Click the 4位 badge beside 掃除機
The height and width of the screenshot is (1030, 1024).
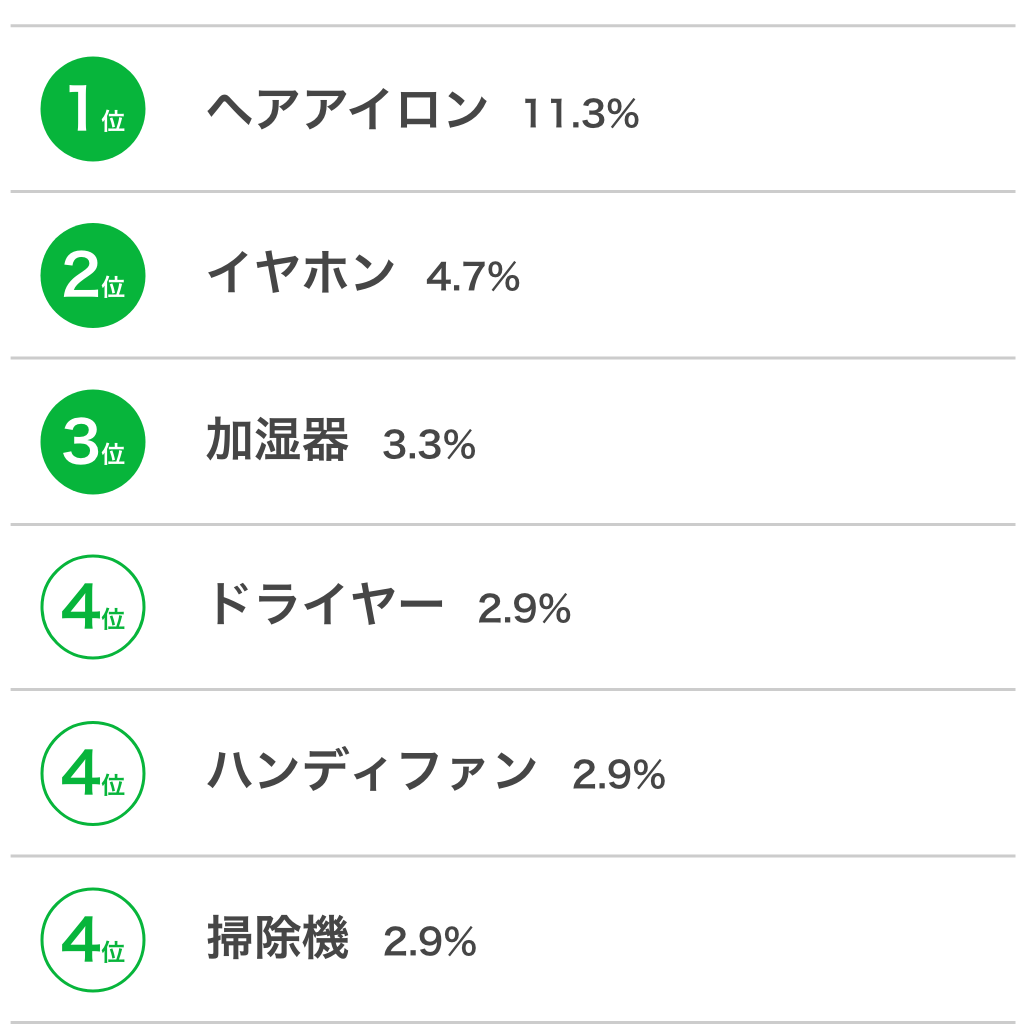tap(93, 939)
